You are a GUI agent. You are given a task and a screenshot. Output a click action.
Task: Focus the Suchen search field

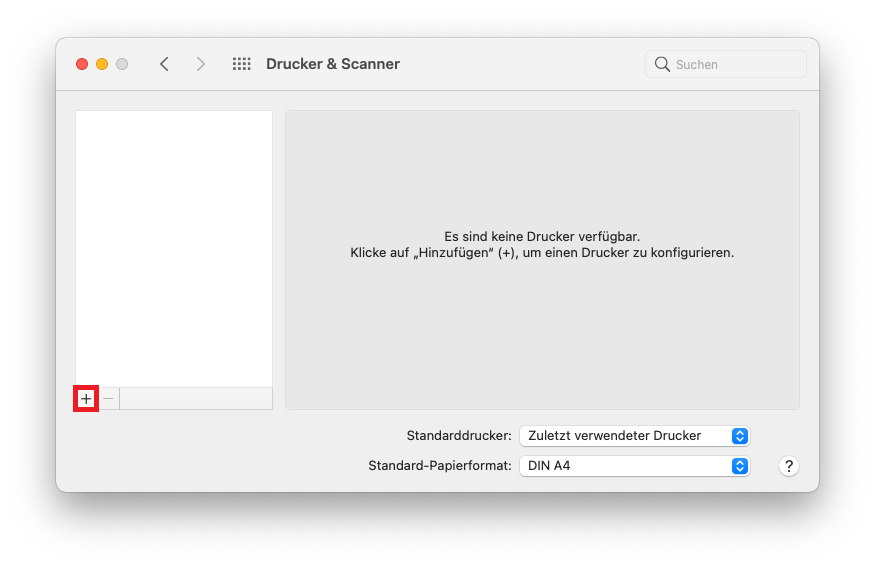click(x=735, y=64)
